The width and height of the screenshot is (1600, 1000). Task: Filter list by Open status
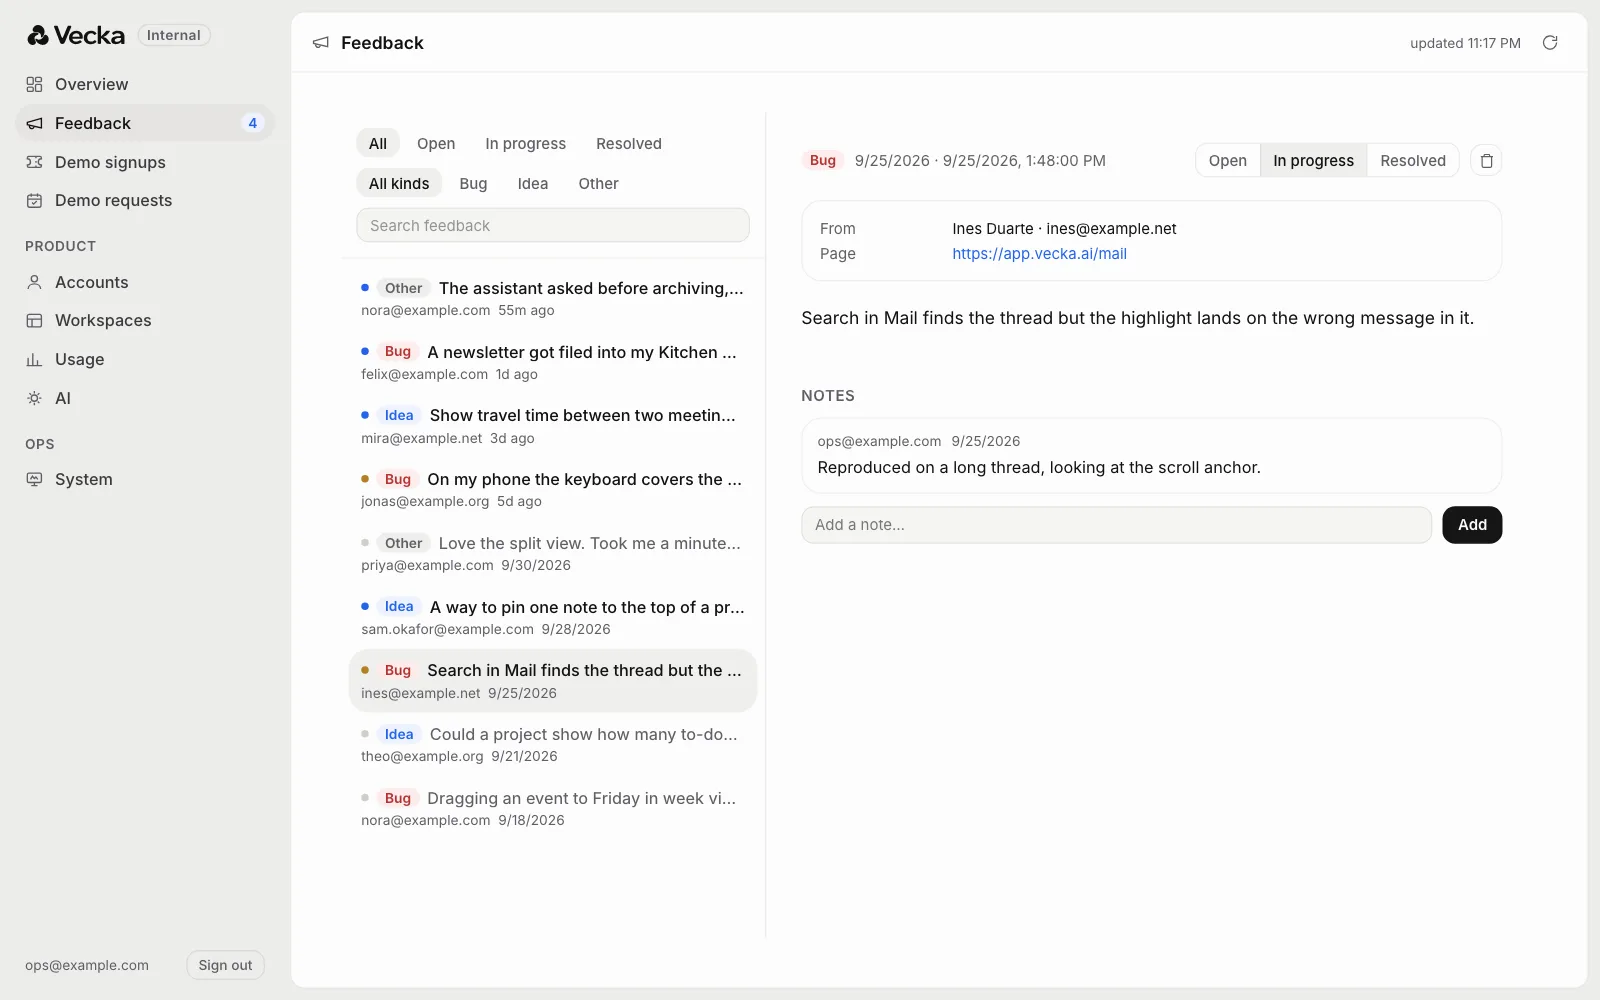point(436,143)
